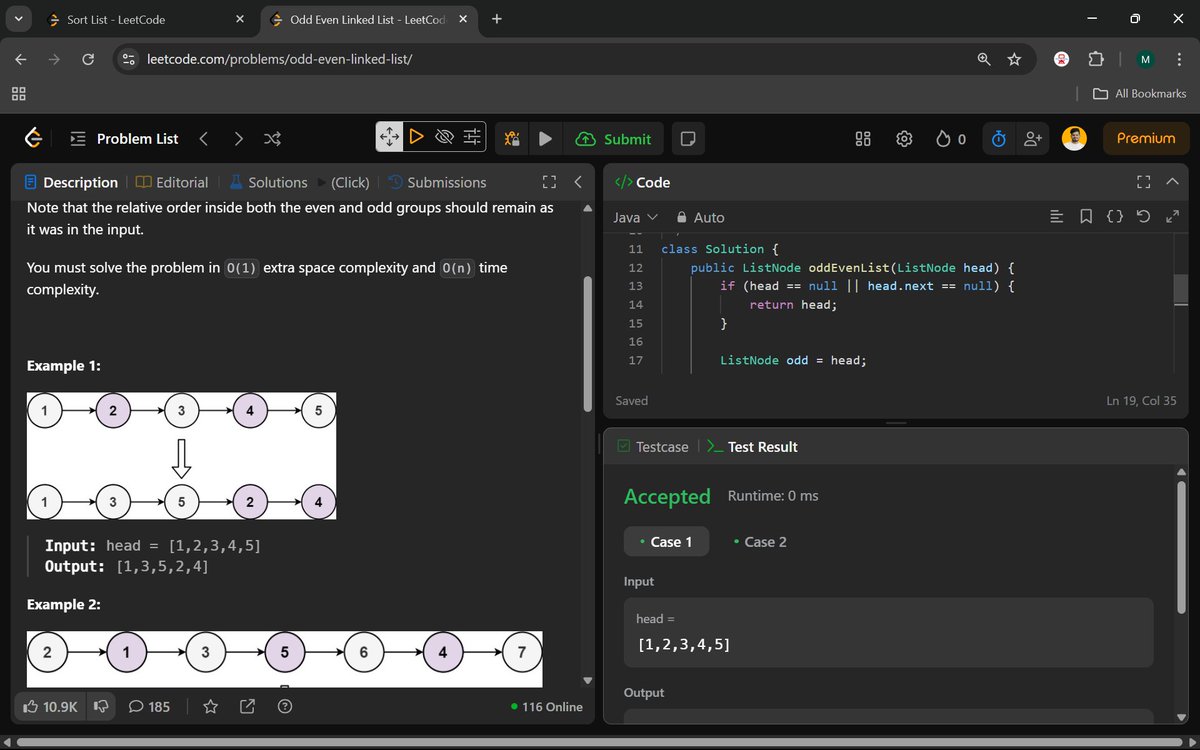1200x750 pixels.
Task: Open the 185 comments
Action: (x=149, y=707)
